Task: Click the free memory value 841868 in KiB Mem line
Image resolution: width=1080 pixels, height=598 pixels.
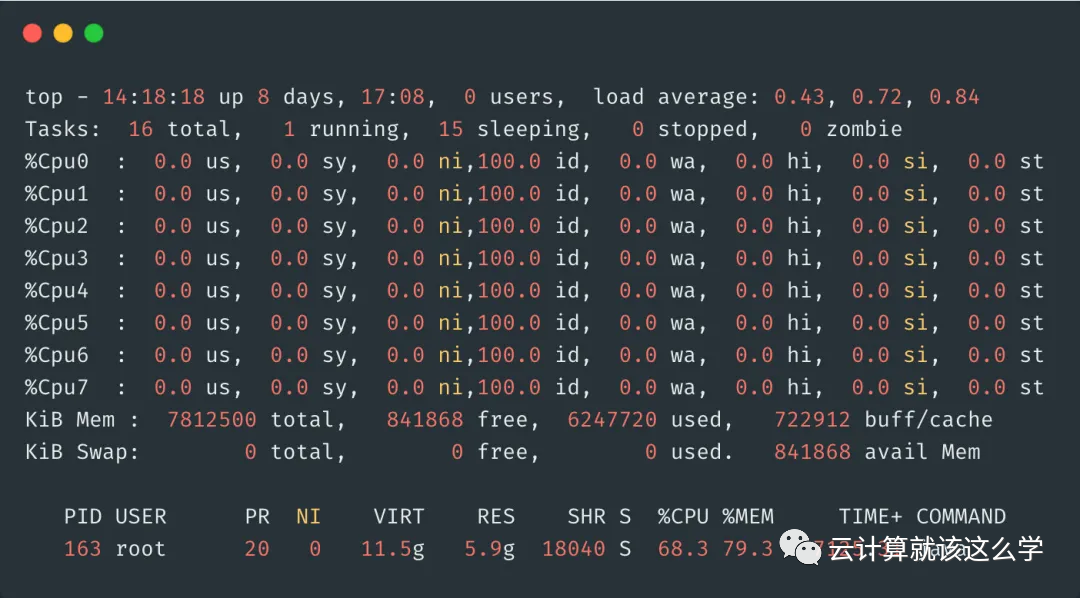Action: pyautogui.click(x=425, y=420)
